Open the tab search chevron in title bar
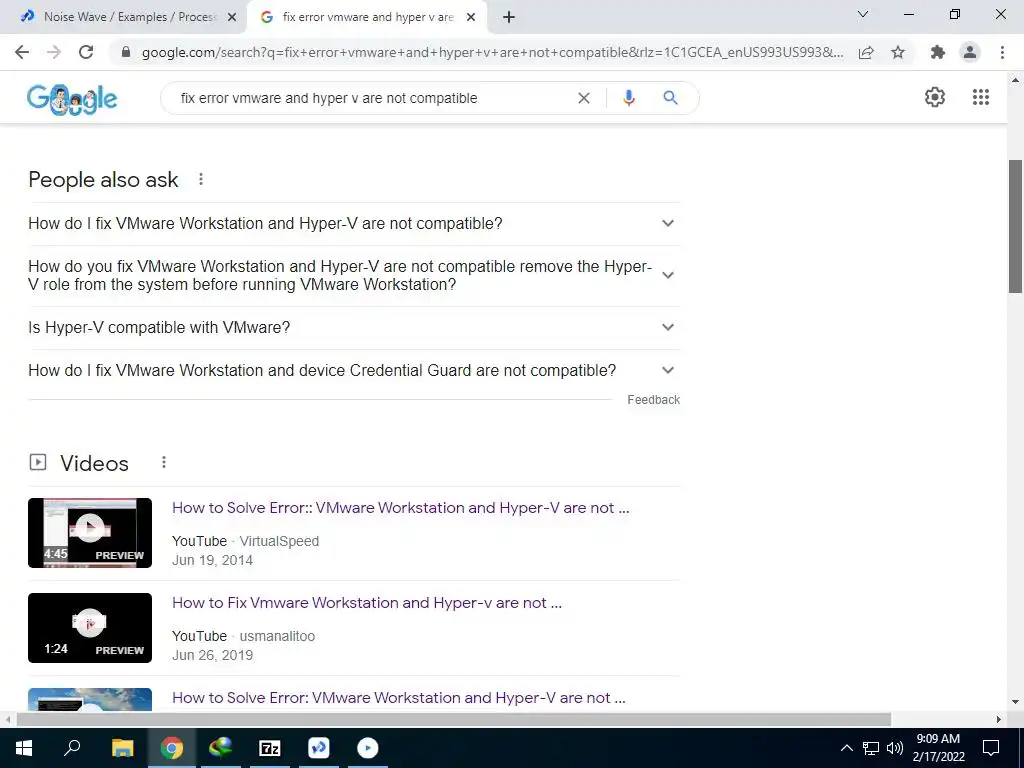Viewport: 1024px width, 768px height. (x=863, y=14)
